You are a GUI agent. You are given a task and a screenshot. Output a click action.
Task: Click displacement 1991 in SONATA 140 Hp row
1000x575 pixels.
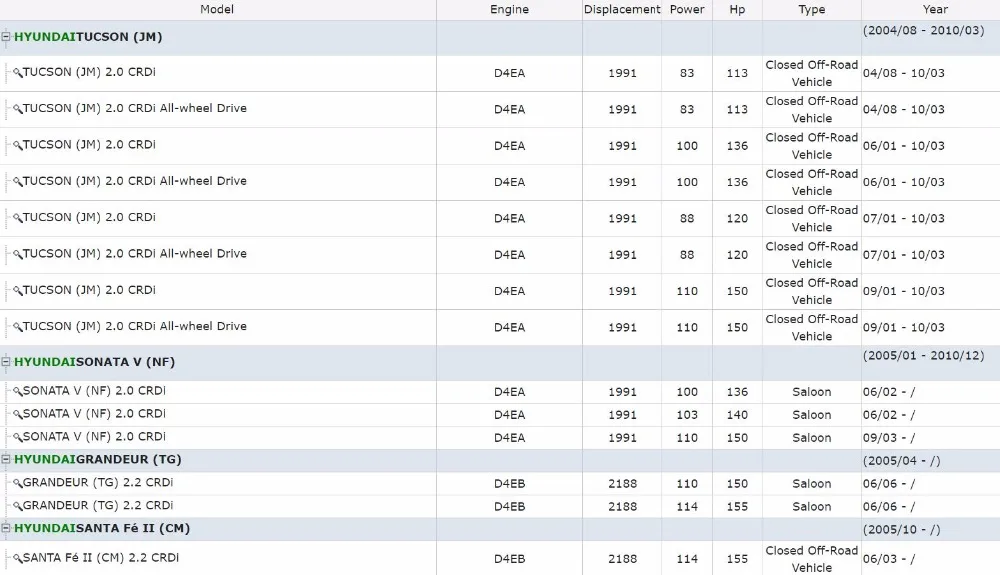tap(622, 415)
